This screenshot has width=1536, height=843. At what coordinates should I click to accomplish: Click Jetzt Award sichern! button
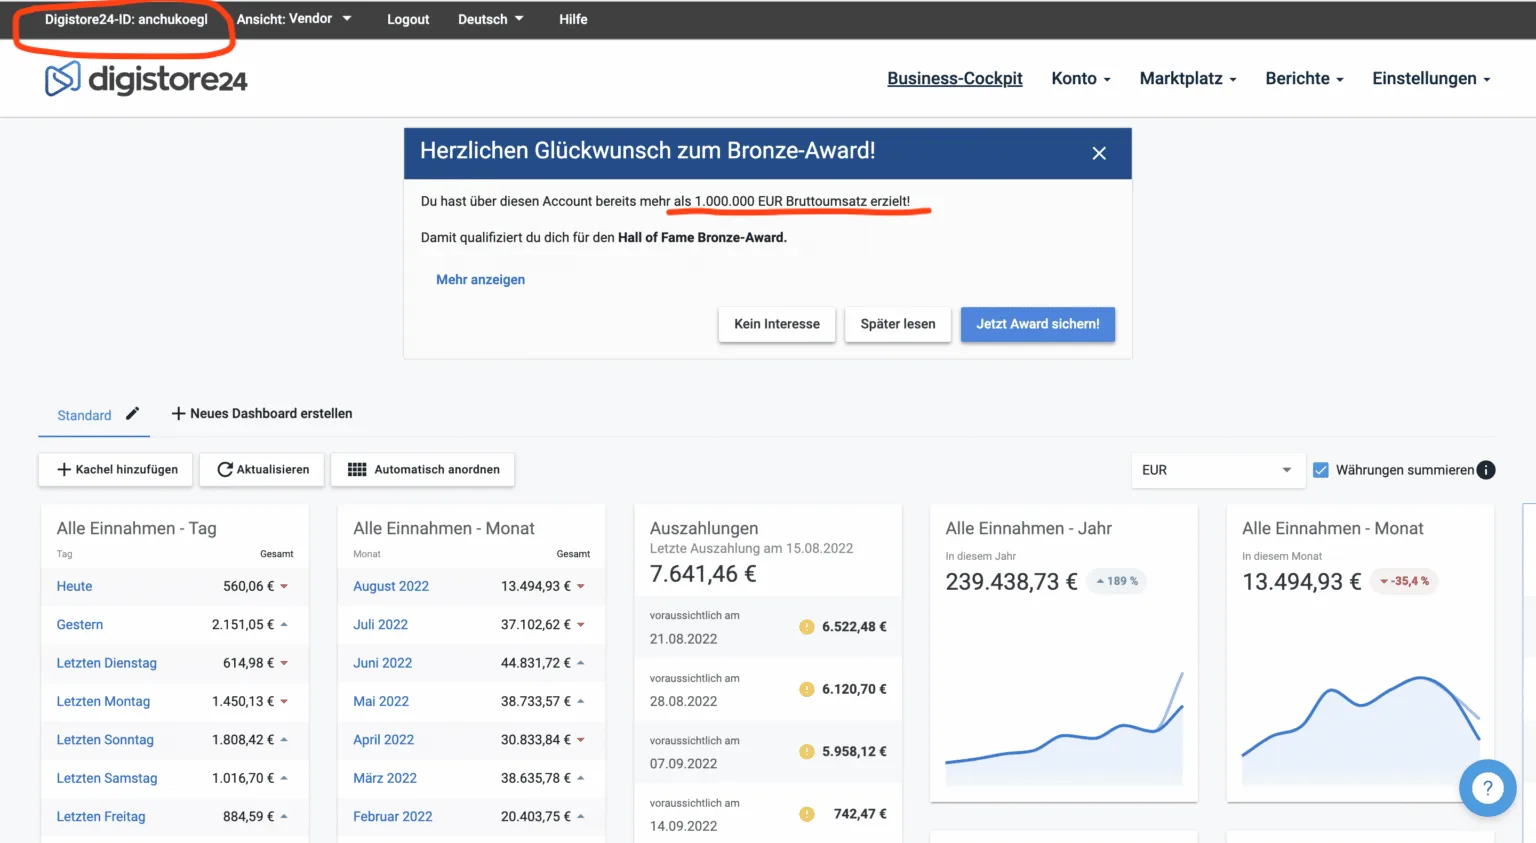pyautogui.click(x=1038, y=324)
